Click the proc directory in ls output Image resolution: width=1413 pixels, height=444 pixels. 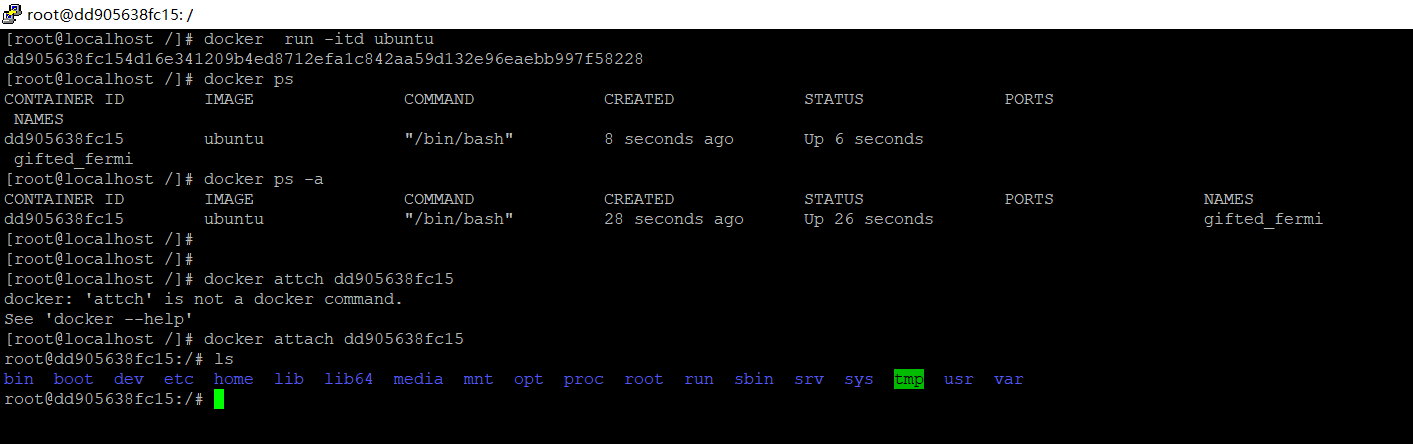(x=584, y=379)
